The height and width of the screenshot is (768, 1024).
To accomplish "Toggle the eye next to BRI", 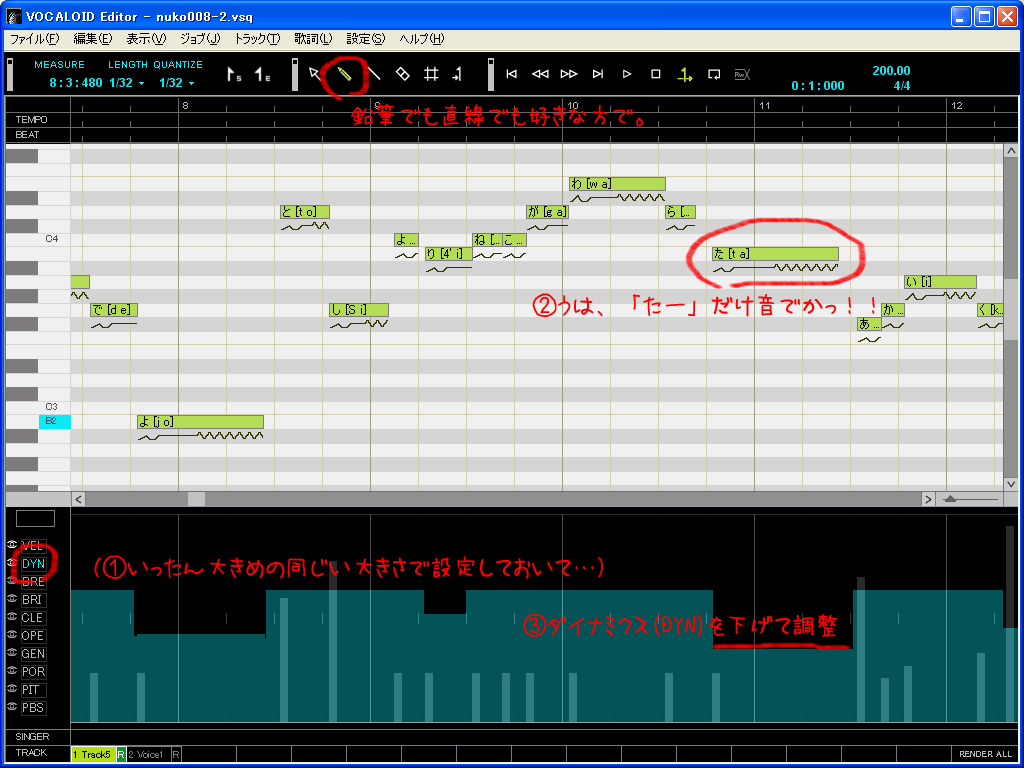I will pyautogui.click(x=12, y=599).
